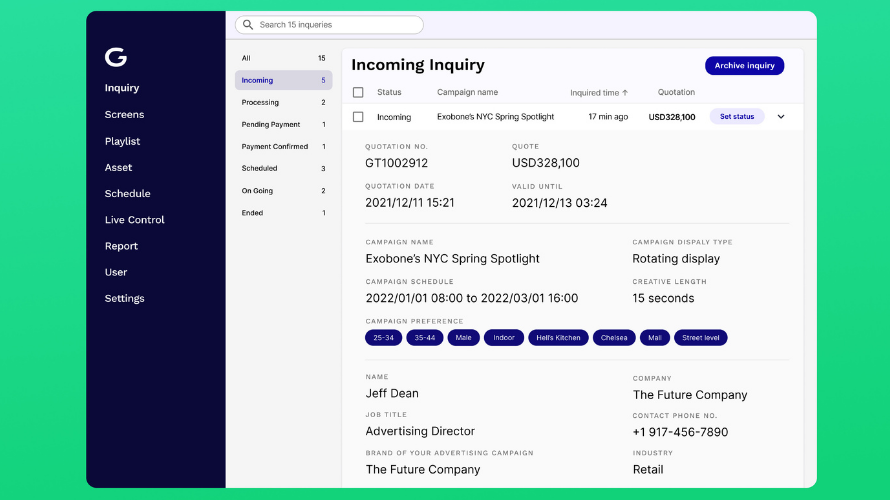Select the 25-34 preference tag
Image resolution: width=890 pixels, height=500 pixels.
384,338
